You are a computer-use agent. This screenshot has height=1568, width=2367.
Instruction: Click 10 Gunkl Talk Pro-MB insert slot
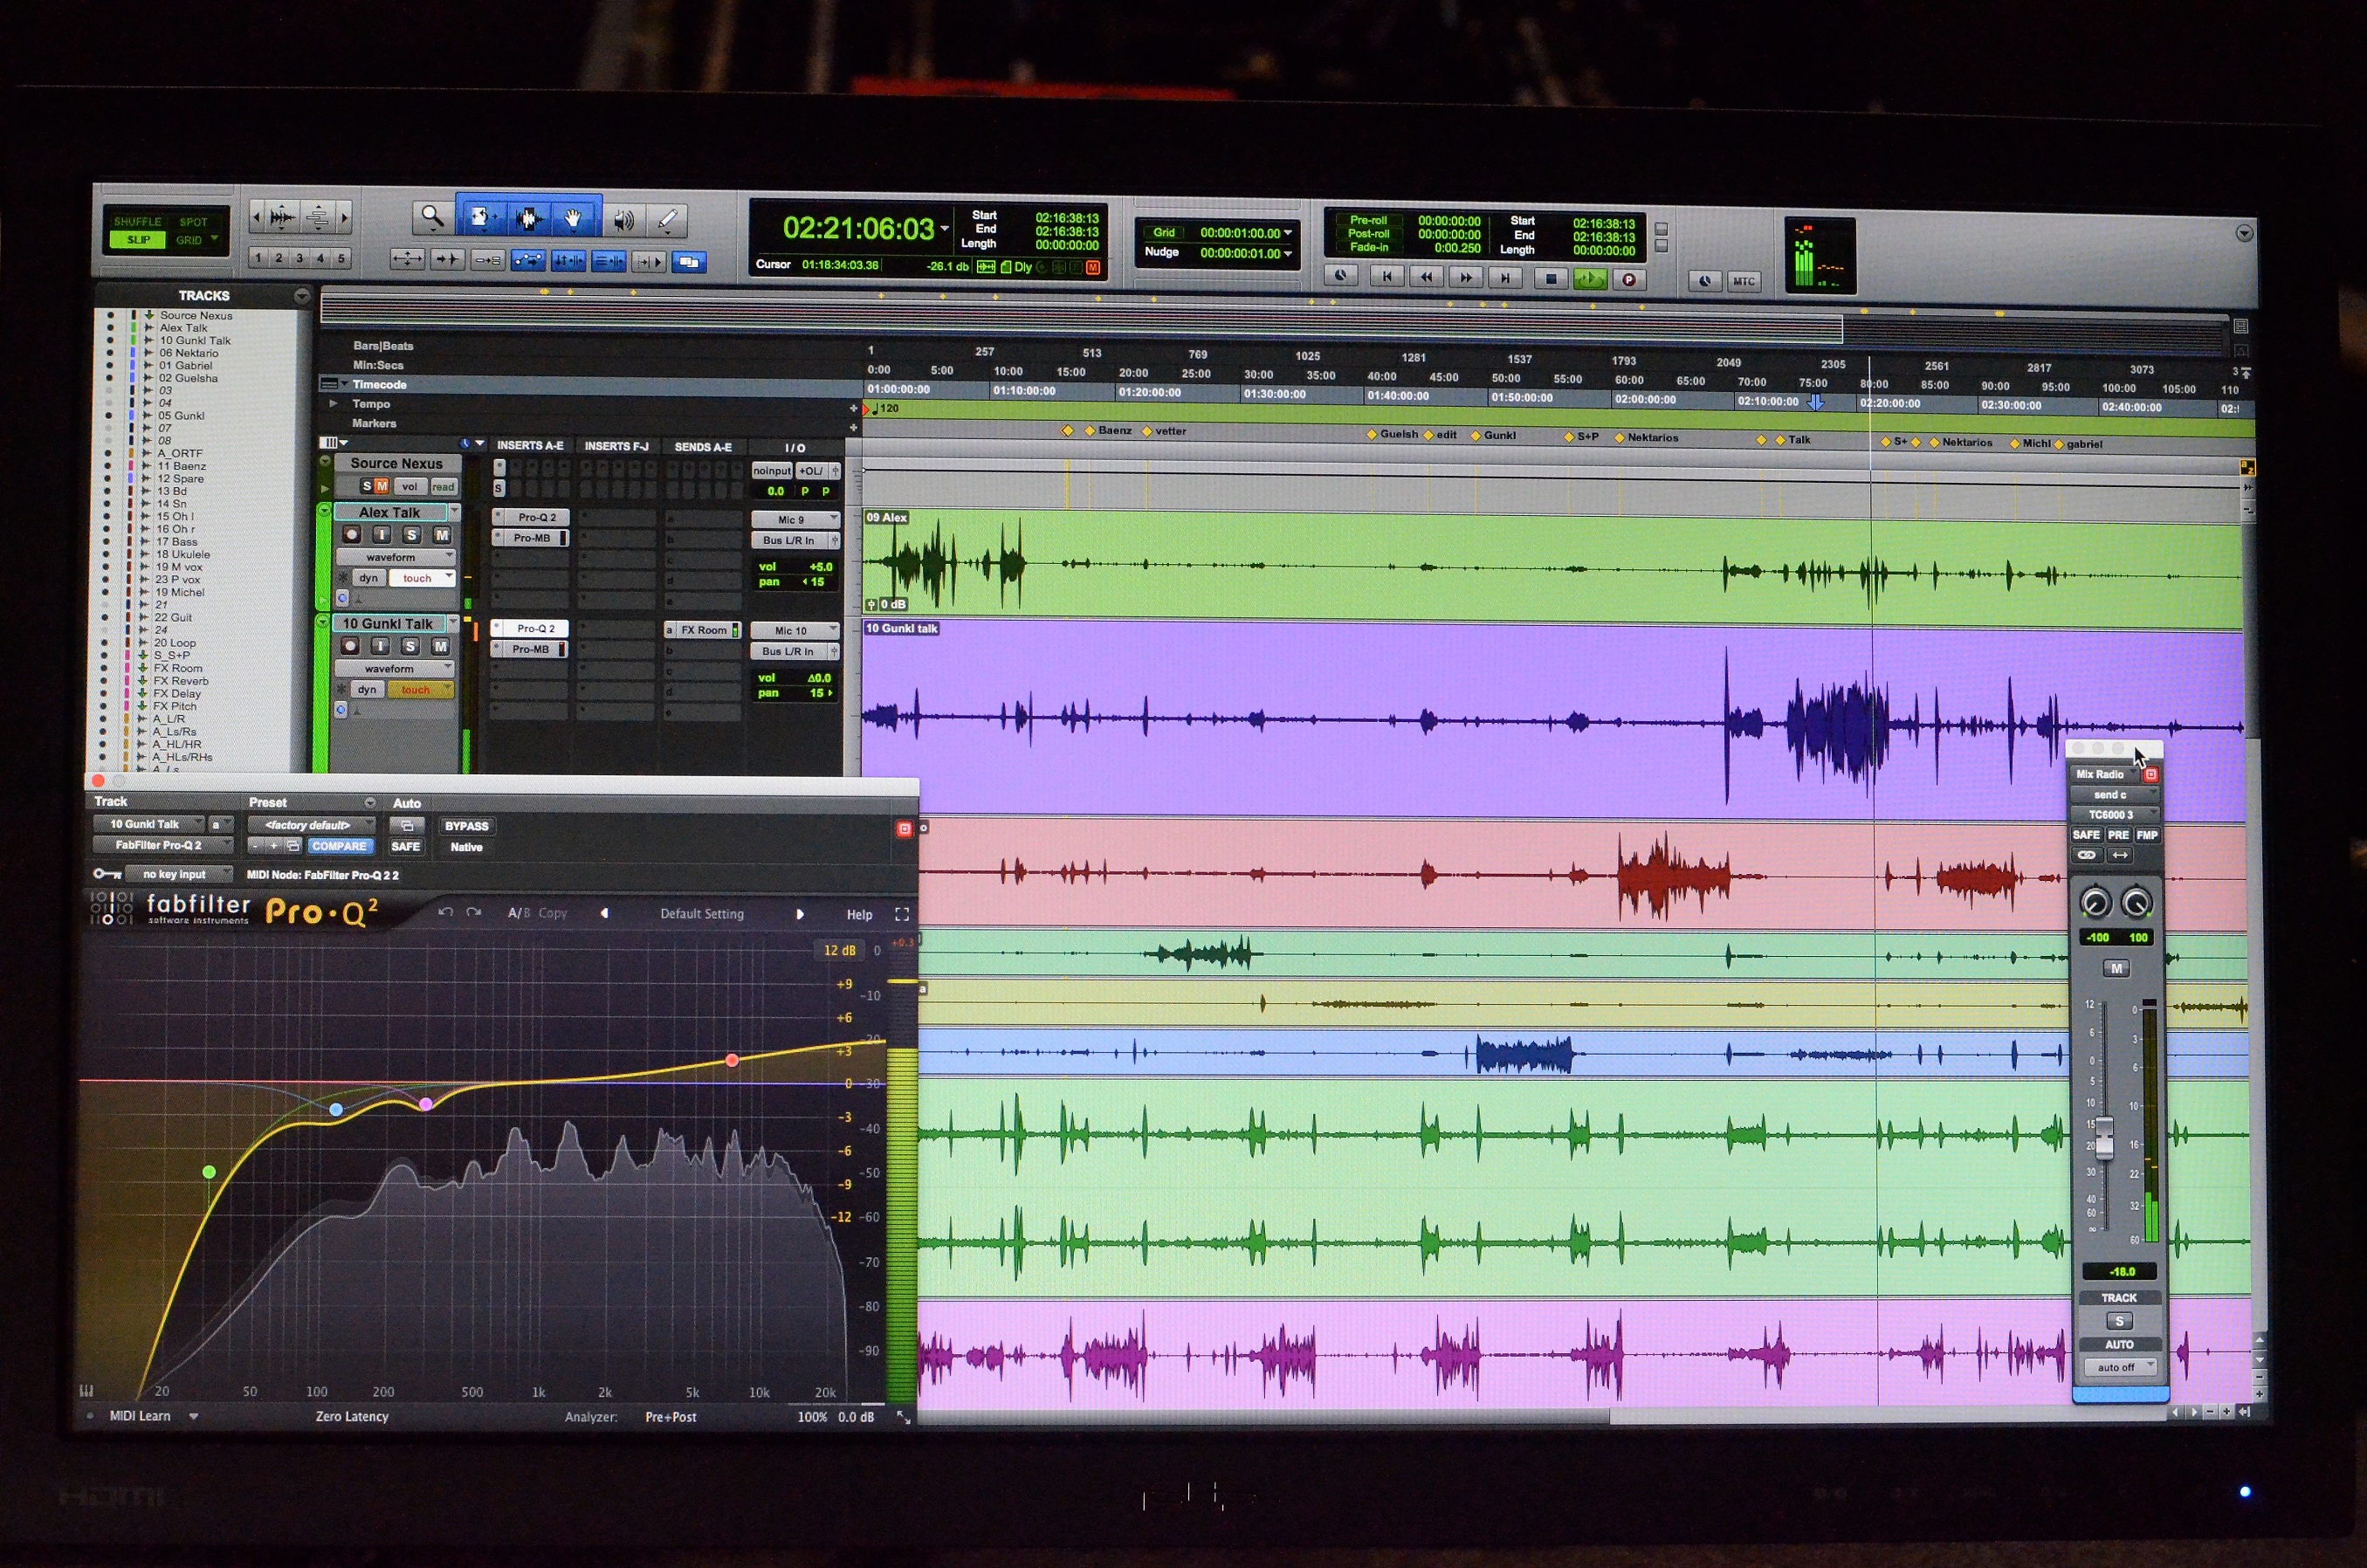tap(529, 649)
